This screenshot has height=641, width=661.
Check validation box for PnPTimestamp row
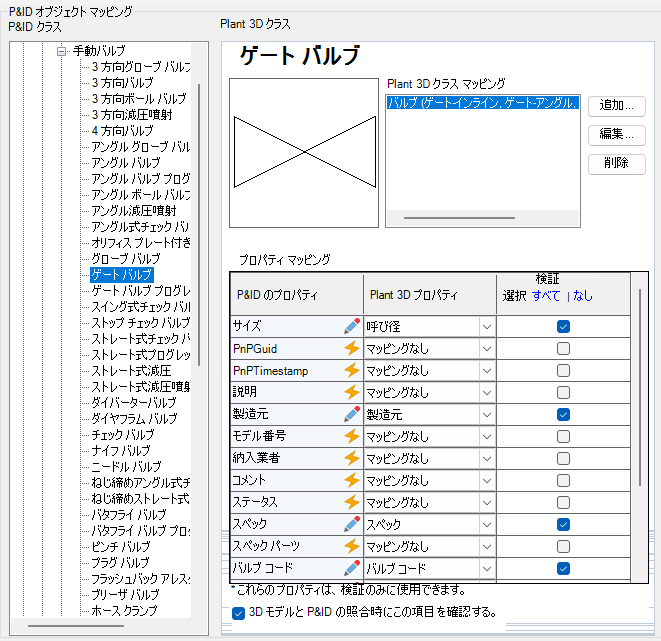pos(563,370)
